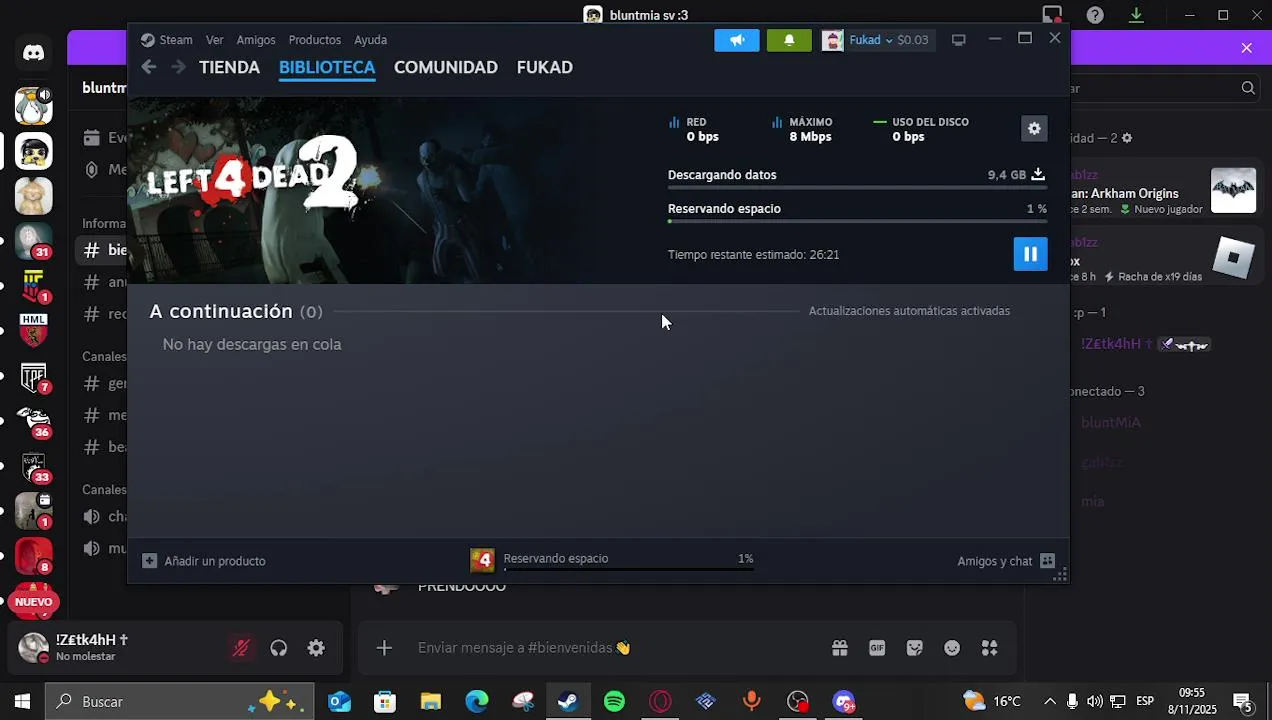Click the Windows taskbar search box
This screenshot has height=720, width=1272.
click(180, 702)
